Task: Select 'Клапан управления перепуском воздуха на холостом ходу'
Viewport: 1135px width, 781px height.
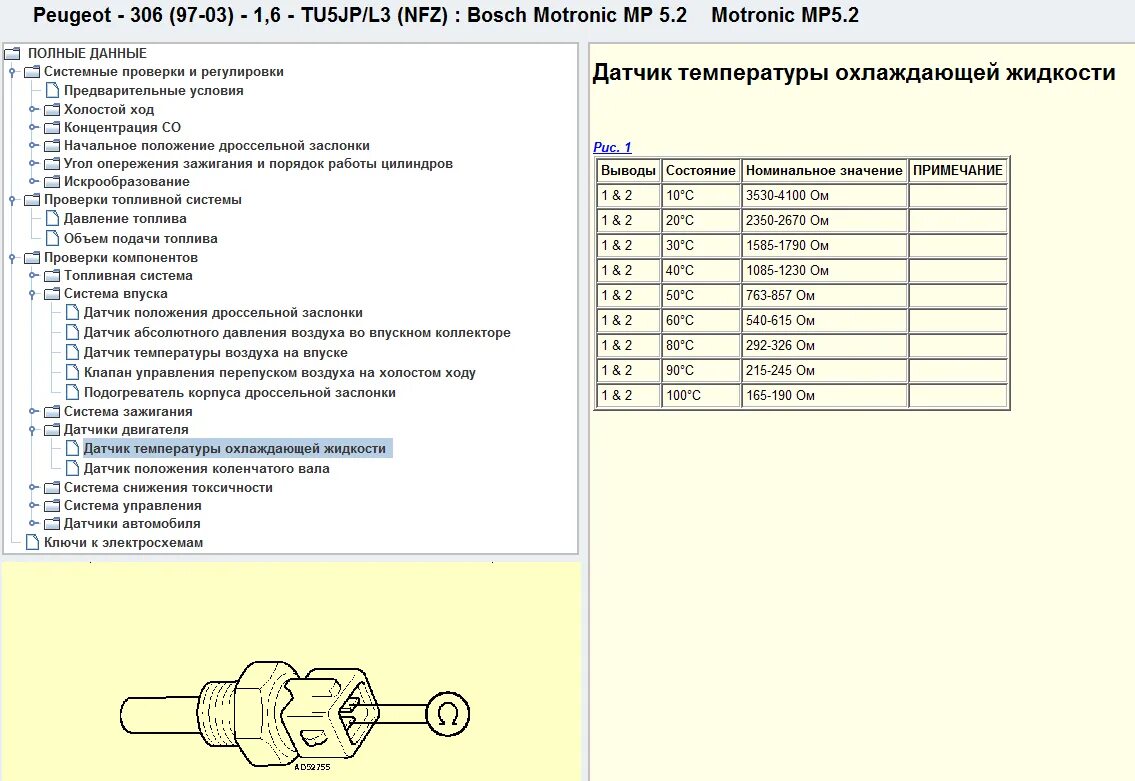Action: pos(279,373)
